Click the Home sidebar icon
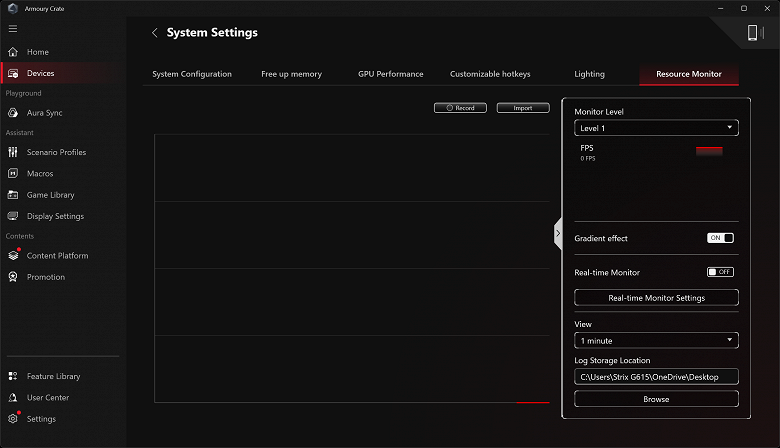Viewport: 780px width, 448px height. click(13, 52)
